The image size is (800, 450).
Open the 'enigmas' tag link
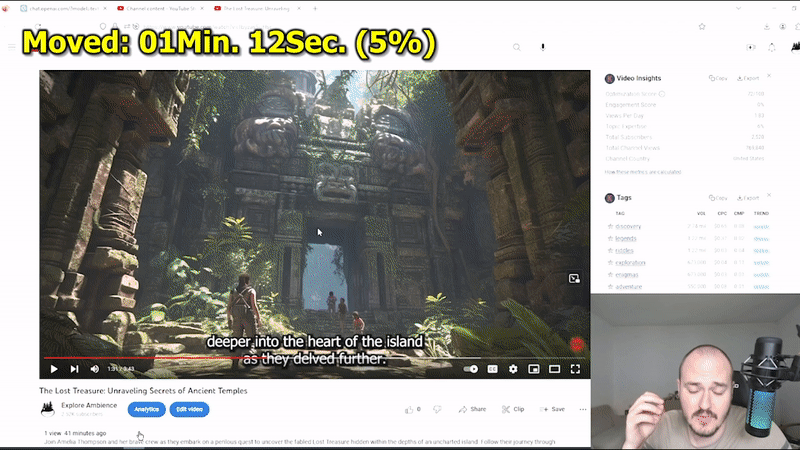627,274
